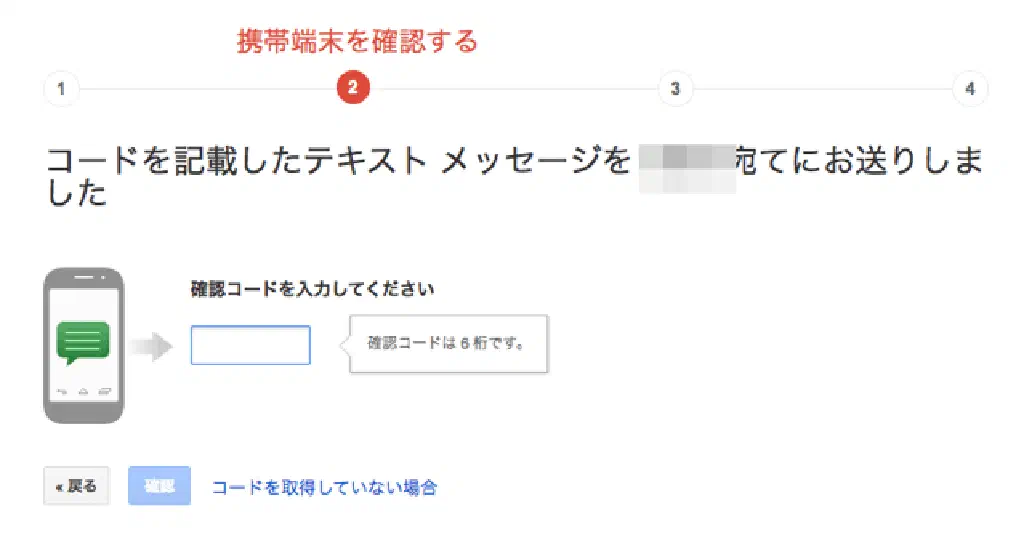Click the progress line between steps 3 and 4
The height and width of the screenshot is (535, 1024).
coord(822,89)
